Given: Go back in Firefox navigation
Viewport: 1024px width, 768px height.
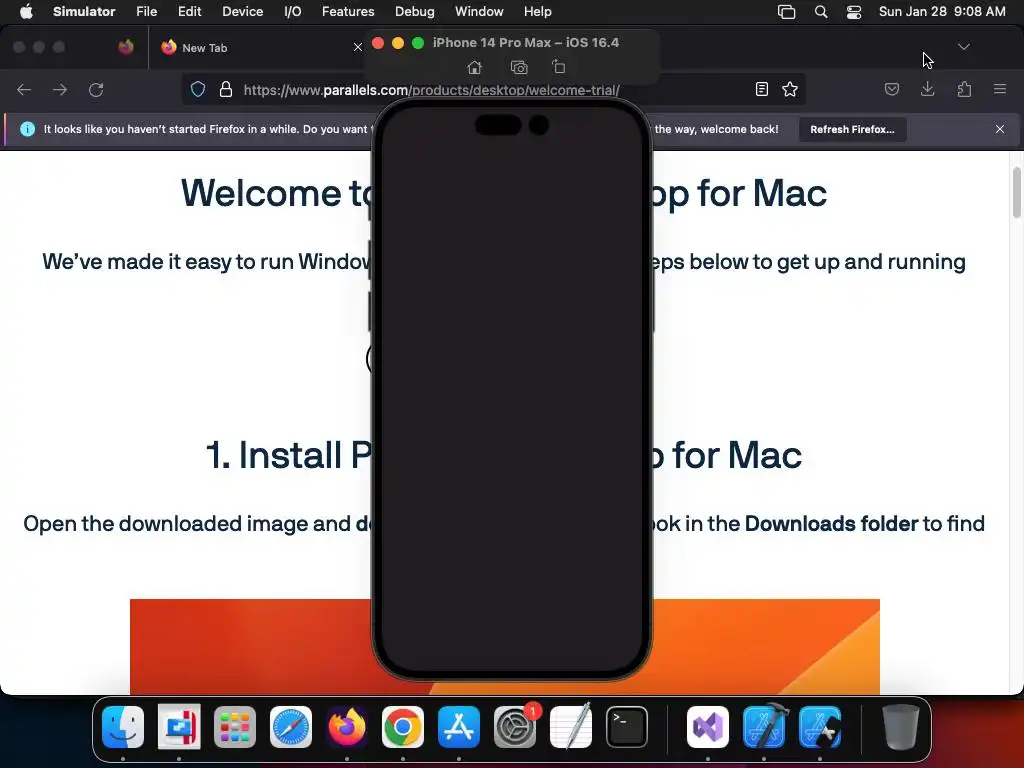Looking at the screenshot, I should (x=24, y=89).
